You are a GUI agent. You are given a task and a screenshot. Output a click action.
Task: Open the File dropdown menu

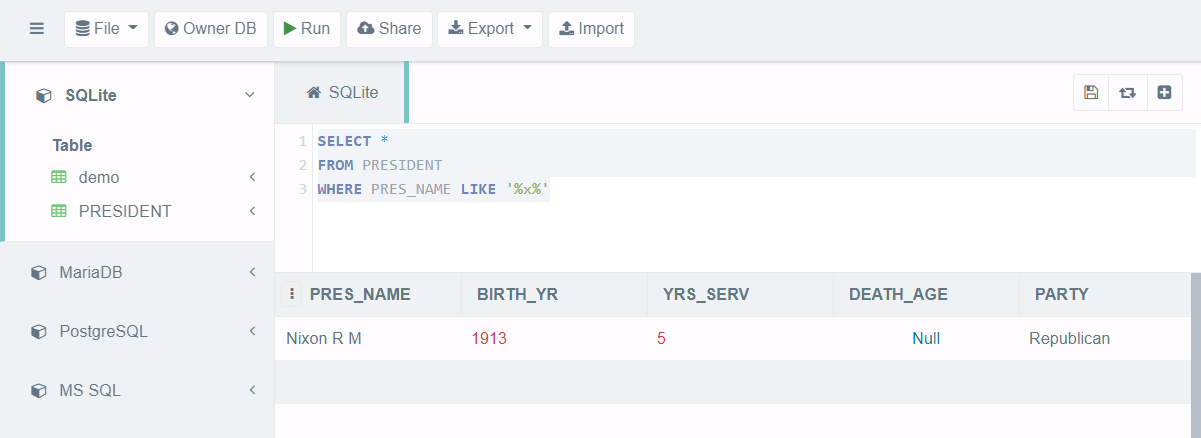106,29
